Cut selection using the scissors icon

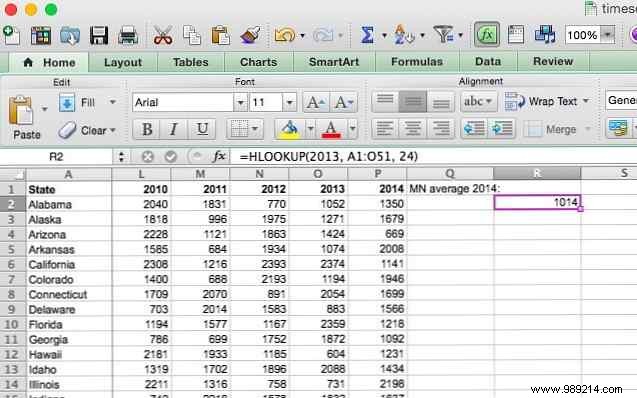pos(162,35)
